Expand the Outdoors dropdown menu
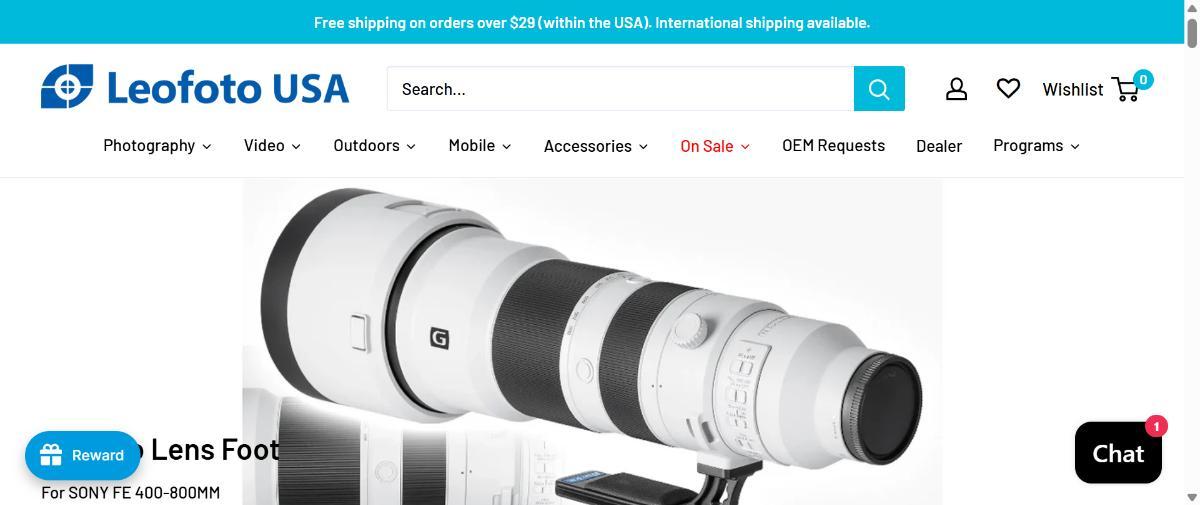This screenshot has width=1200, height=505. 374,146
